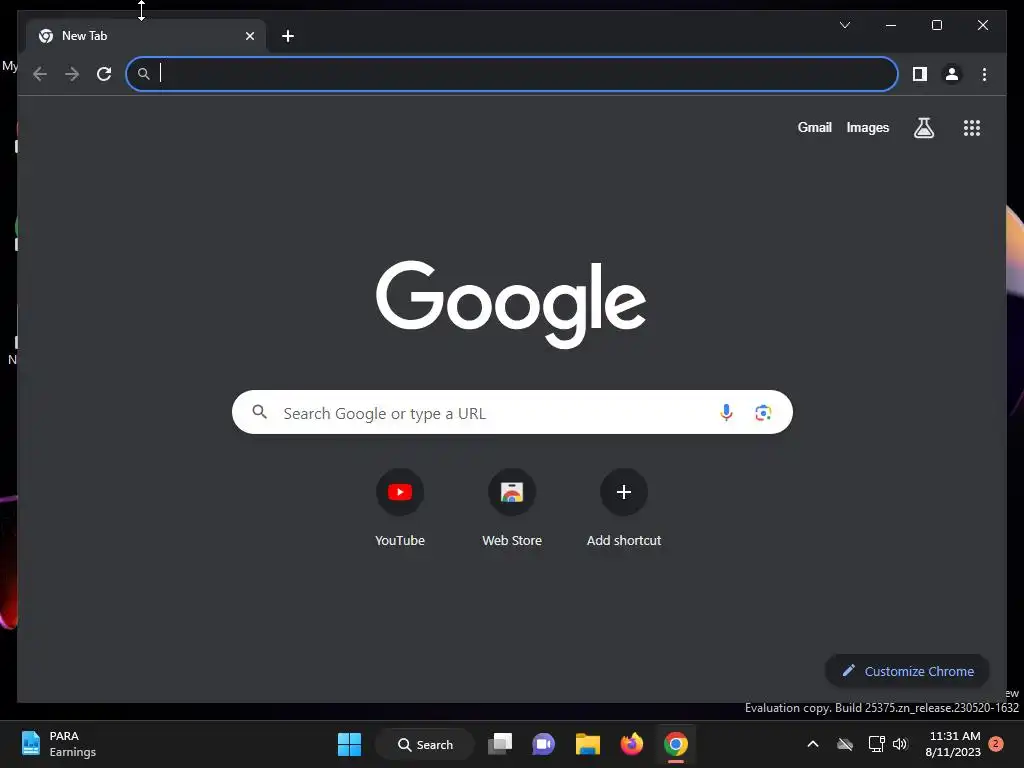Open the cloud sync tray icon

(x=845, y=744)
